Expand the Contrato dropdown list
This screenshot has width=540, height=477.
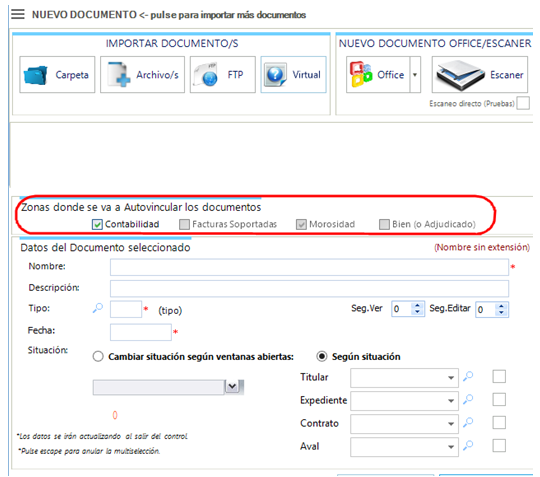point(404,424)
